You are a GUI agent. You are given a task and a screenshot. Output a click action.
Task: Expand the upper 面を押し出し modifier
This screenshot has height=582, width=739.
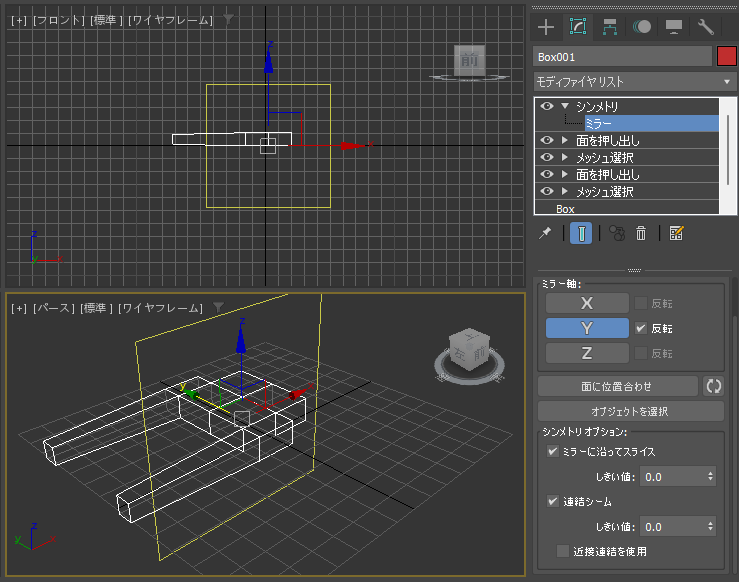pos(565,140)
